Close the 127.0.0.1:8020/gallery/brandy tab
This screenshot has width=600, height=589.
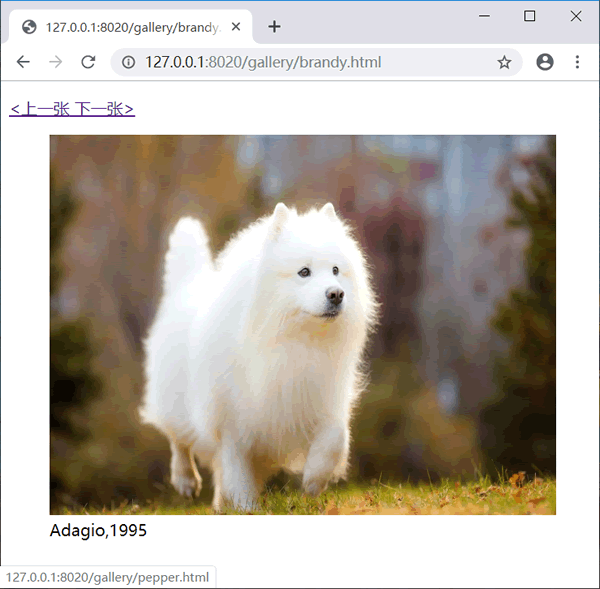click(236, 27)
